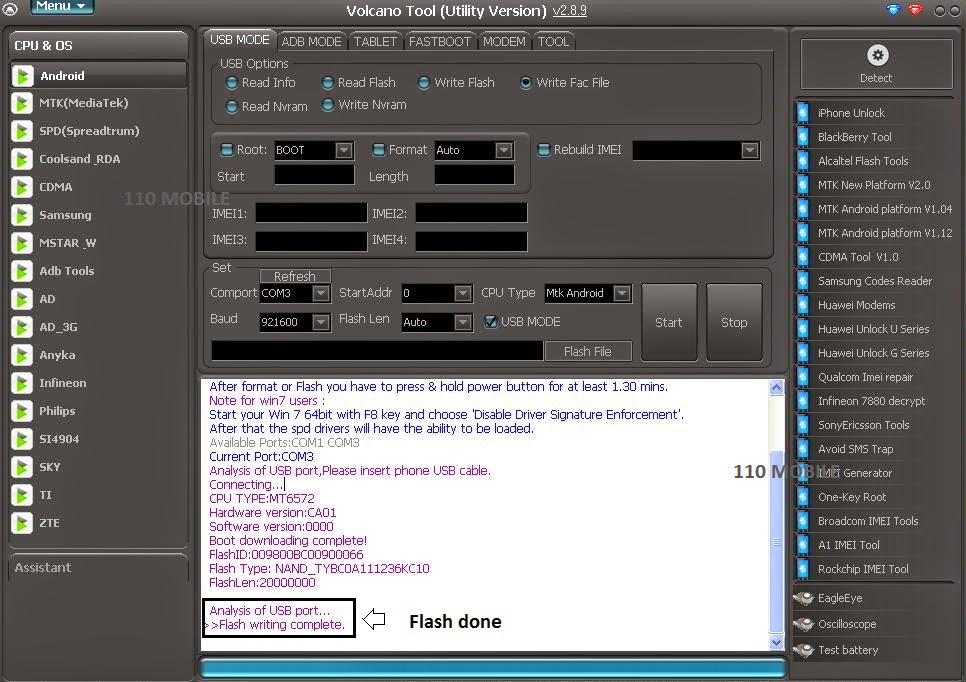
Task: Uncheck the USB MODE checkbox
Action: coord(490,322)
